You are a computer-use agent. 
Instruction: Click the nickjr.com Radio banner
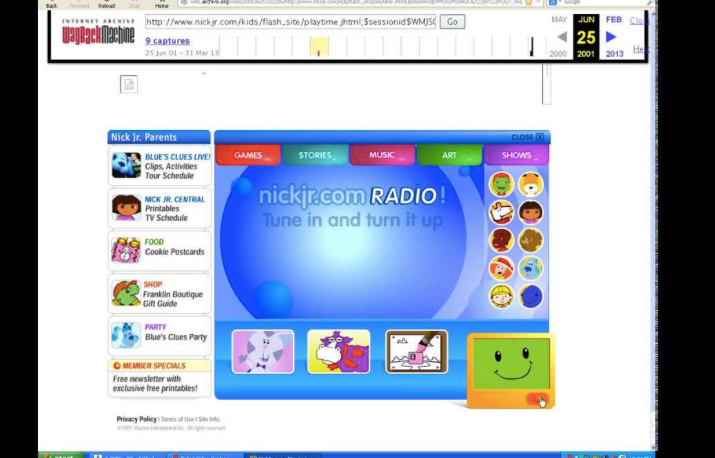(x=351, y=208)
